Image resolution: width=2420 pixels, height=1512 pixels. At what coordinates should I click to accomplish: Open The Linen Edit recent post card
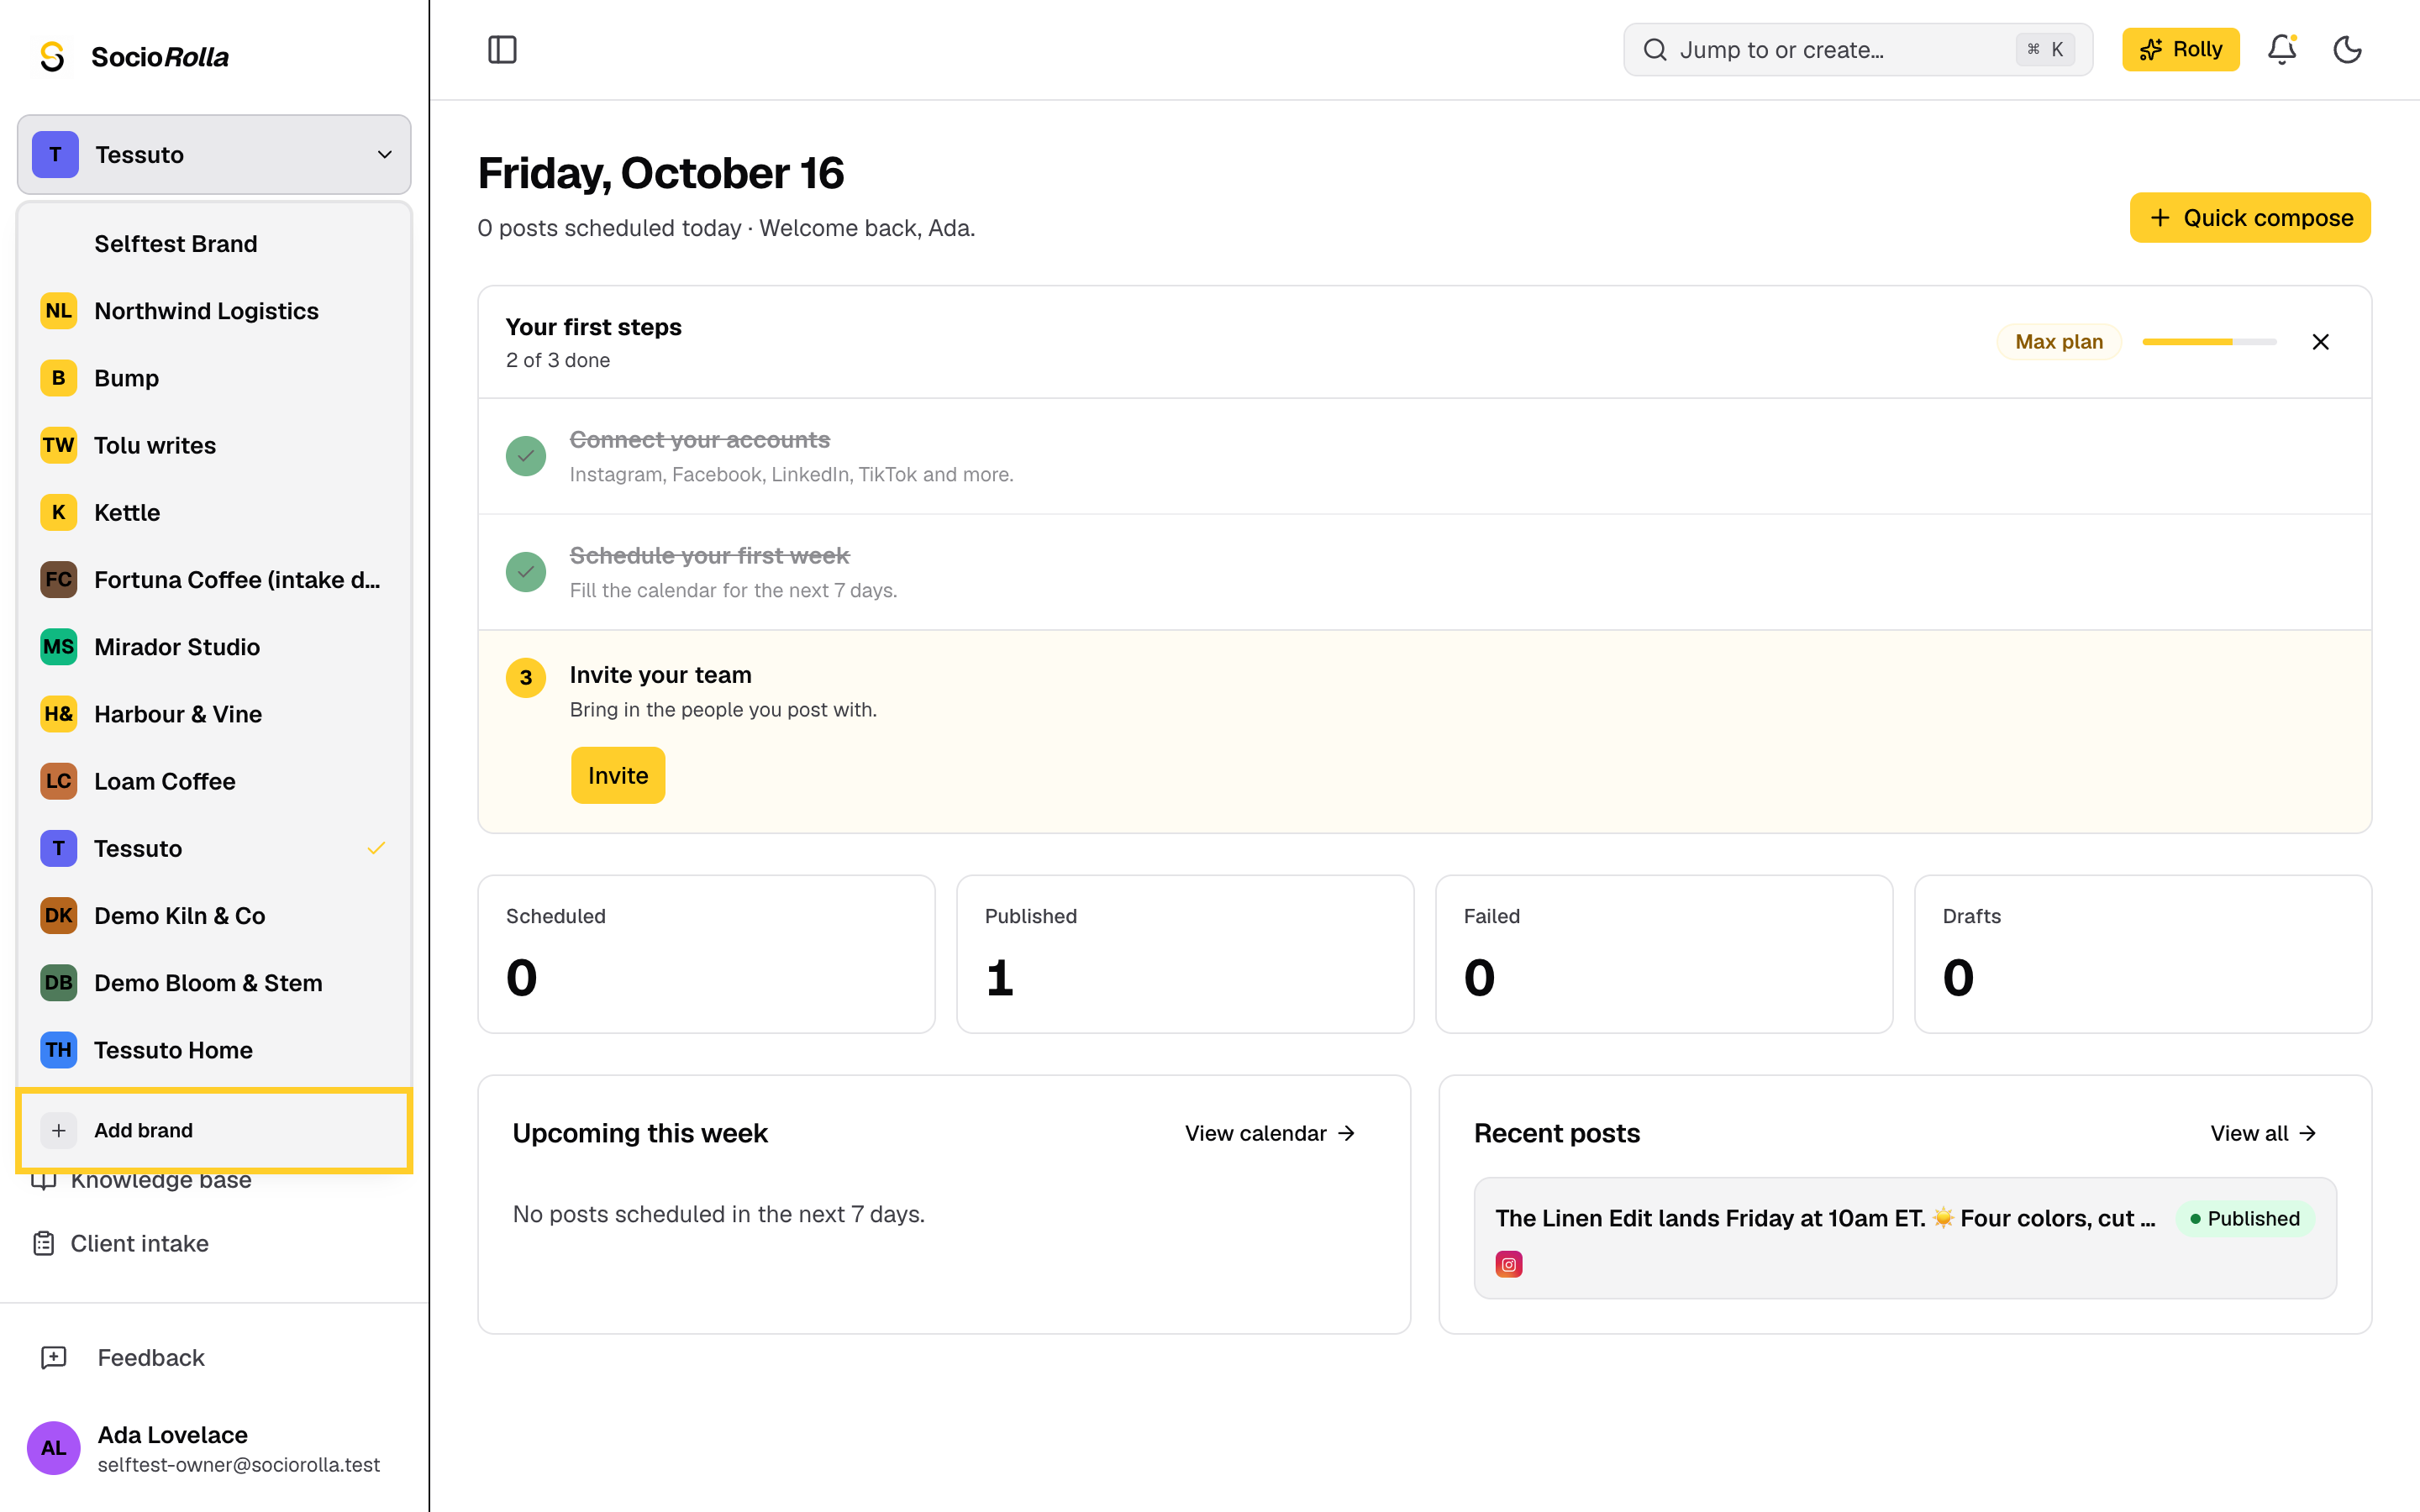(x=1905, y=1238)
